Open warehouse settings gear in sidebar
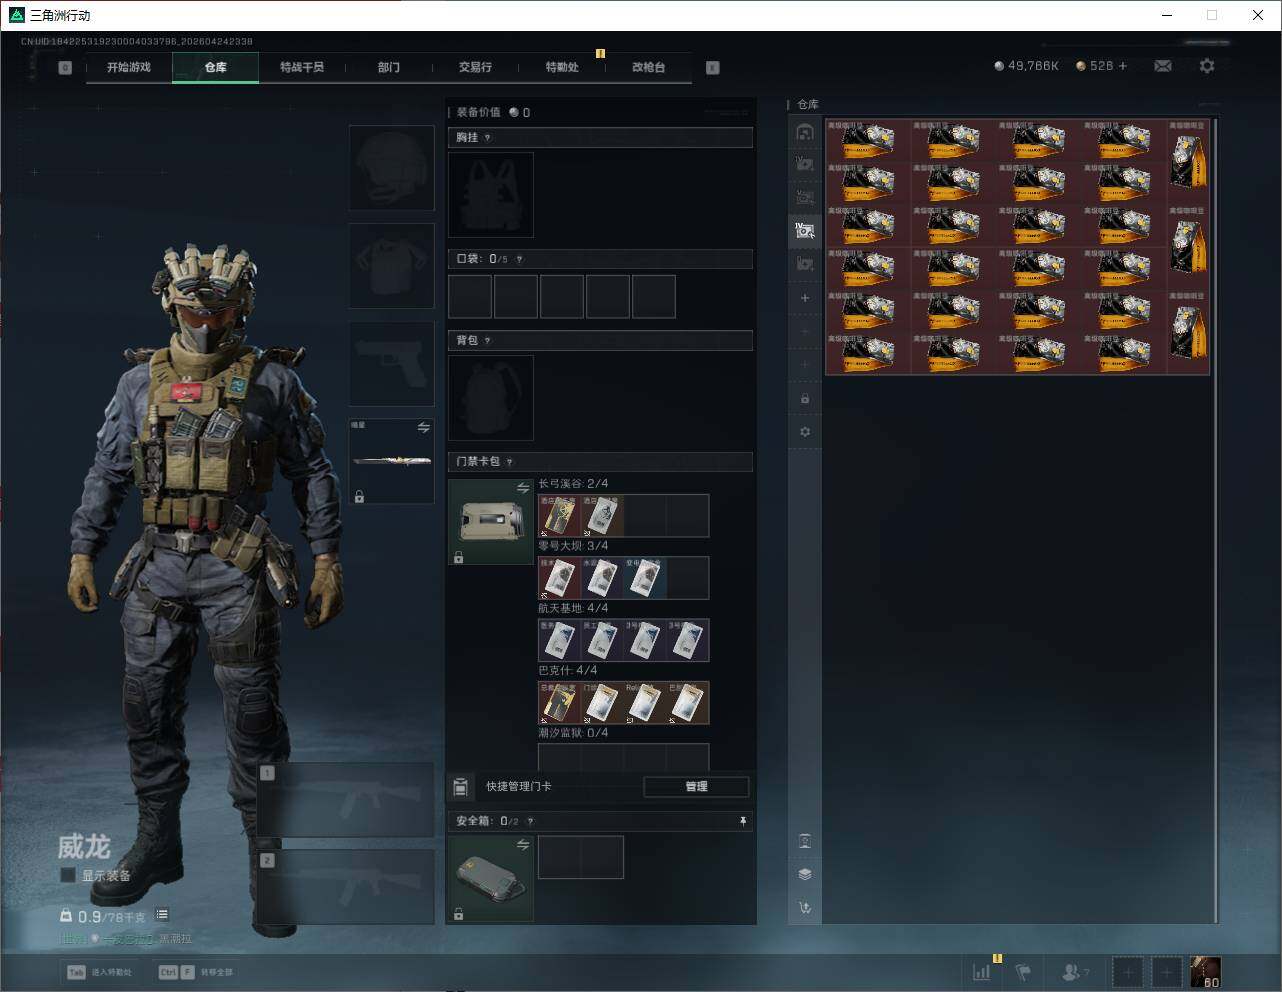Image resolution: width=1282 pixels, height=992 pixels. pos(805,432)
